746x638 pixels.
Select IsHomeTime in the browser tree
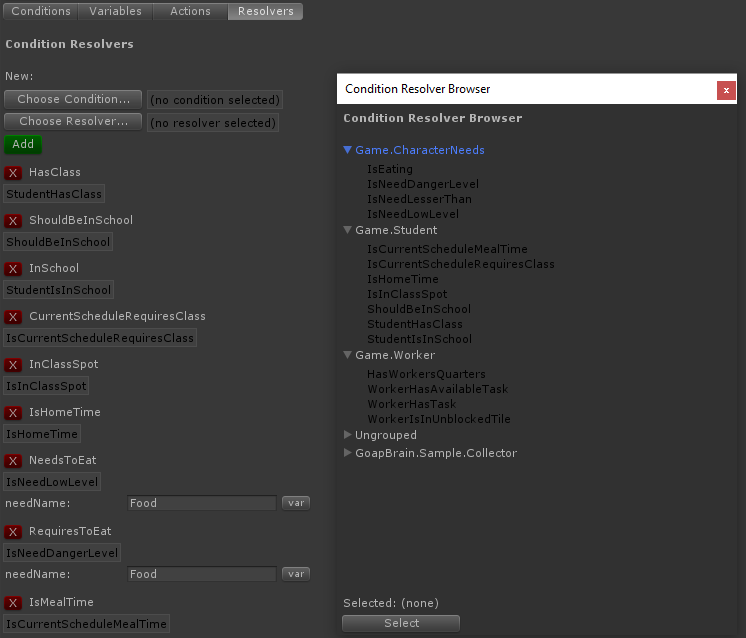click(402, 279)
